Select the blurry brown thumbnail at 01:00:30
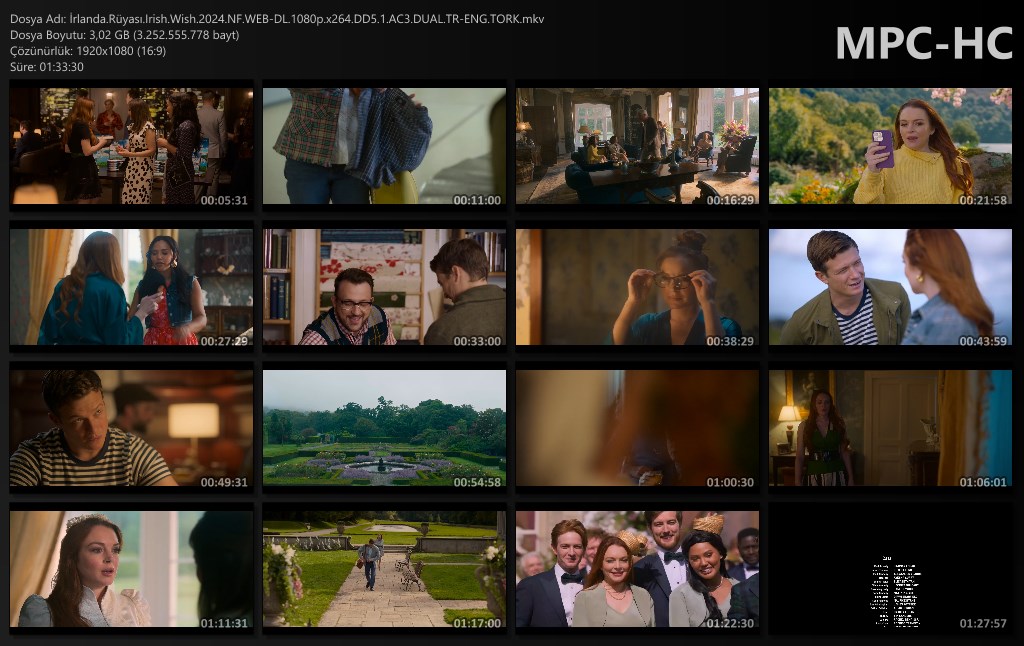 pos(637,428)
